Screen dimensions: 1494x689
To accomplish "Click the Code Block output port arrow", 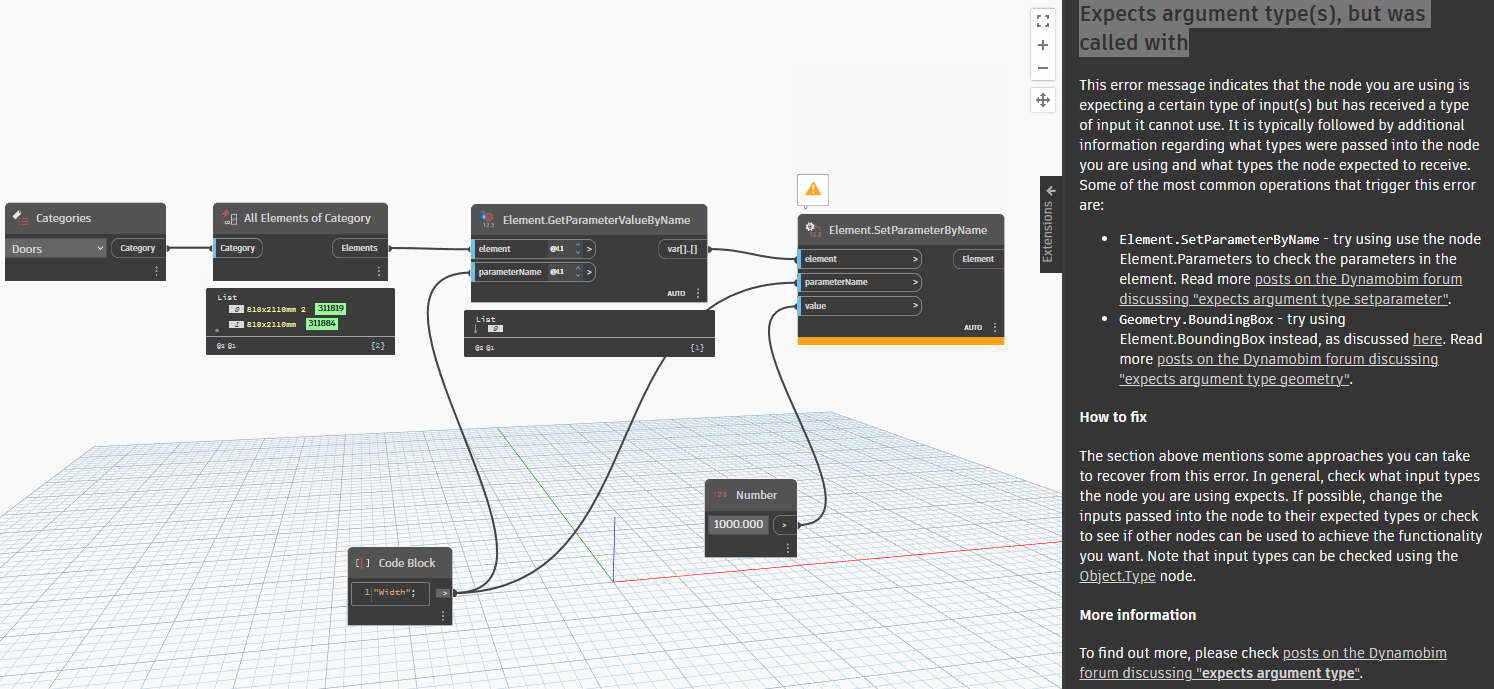I will point(442,593).
